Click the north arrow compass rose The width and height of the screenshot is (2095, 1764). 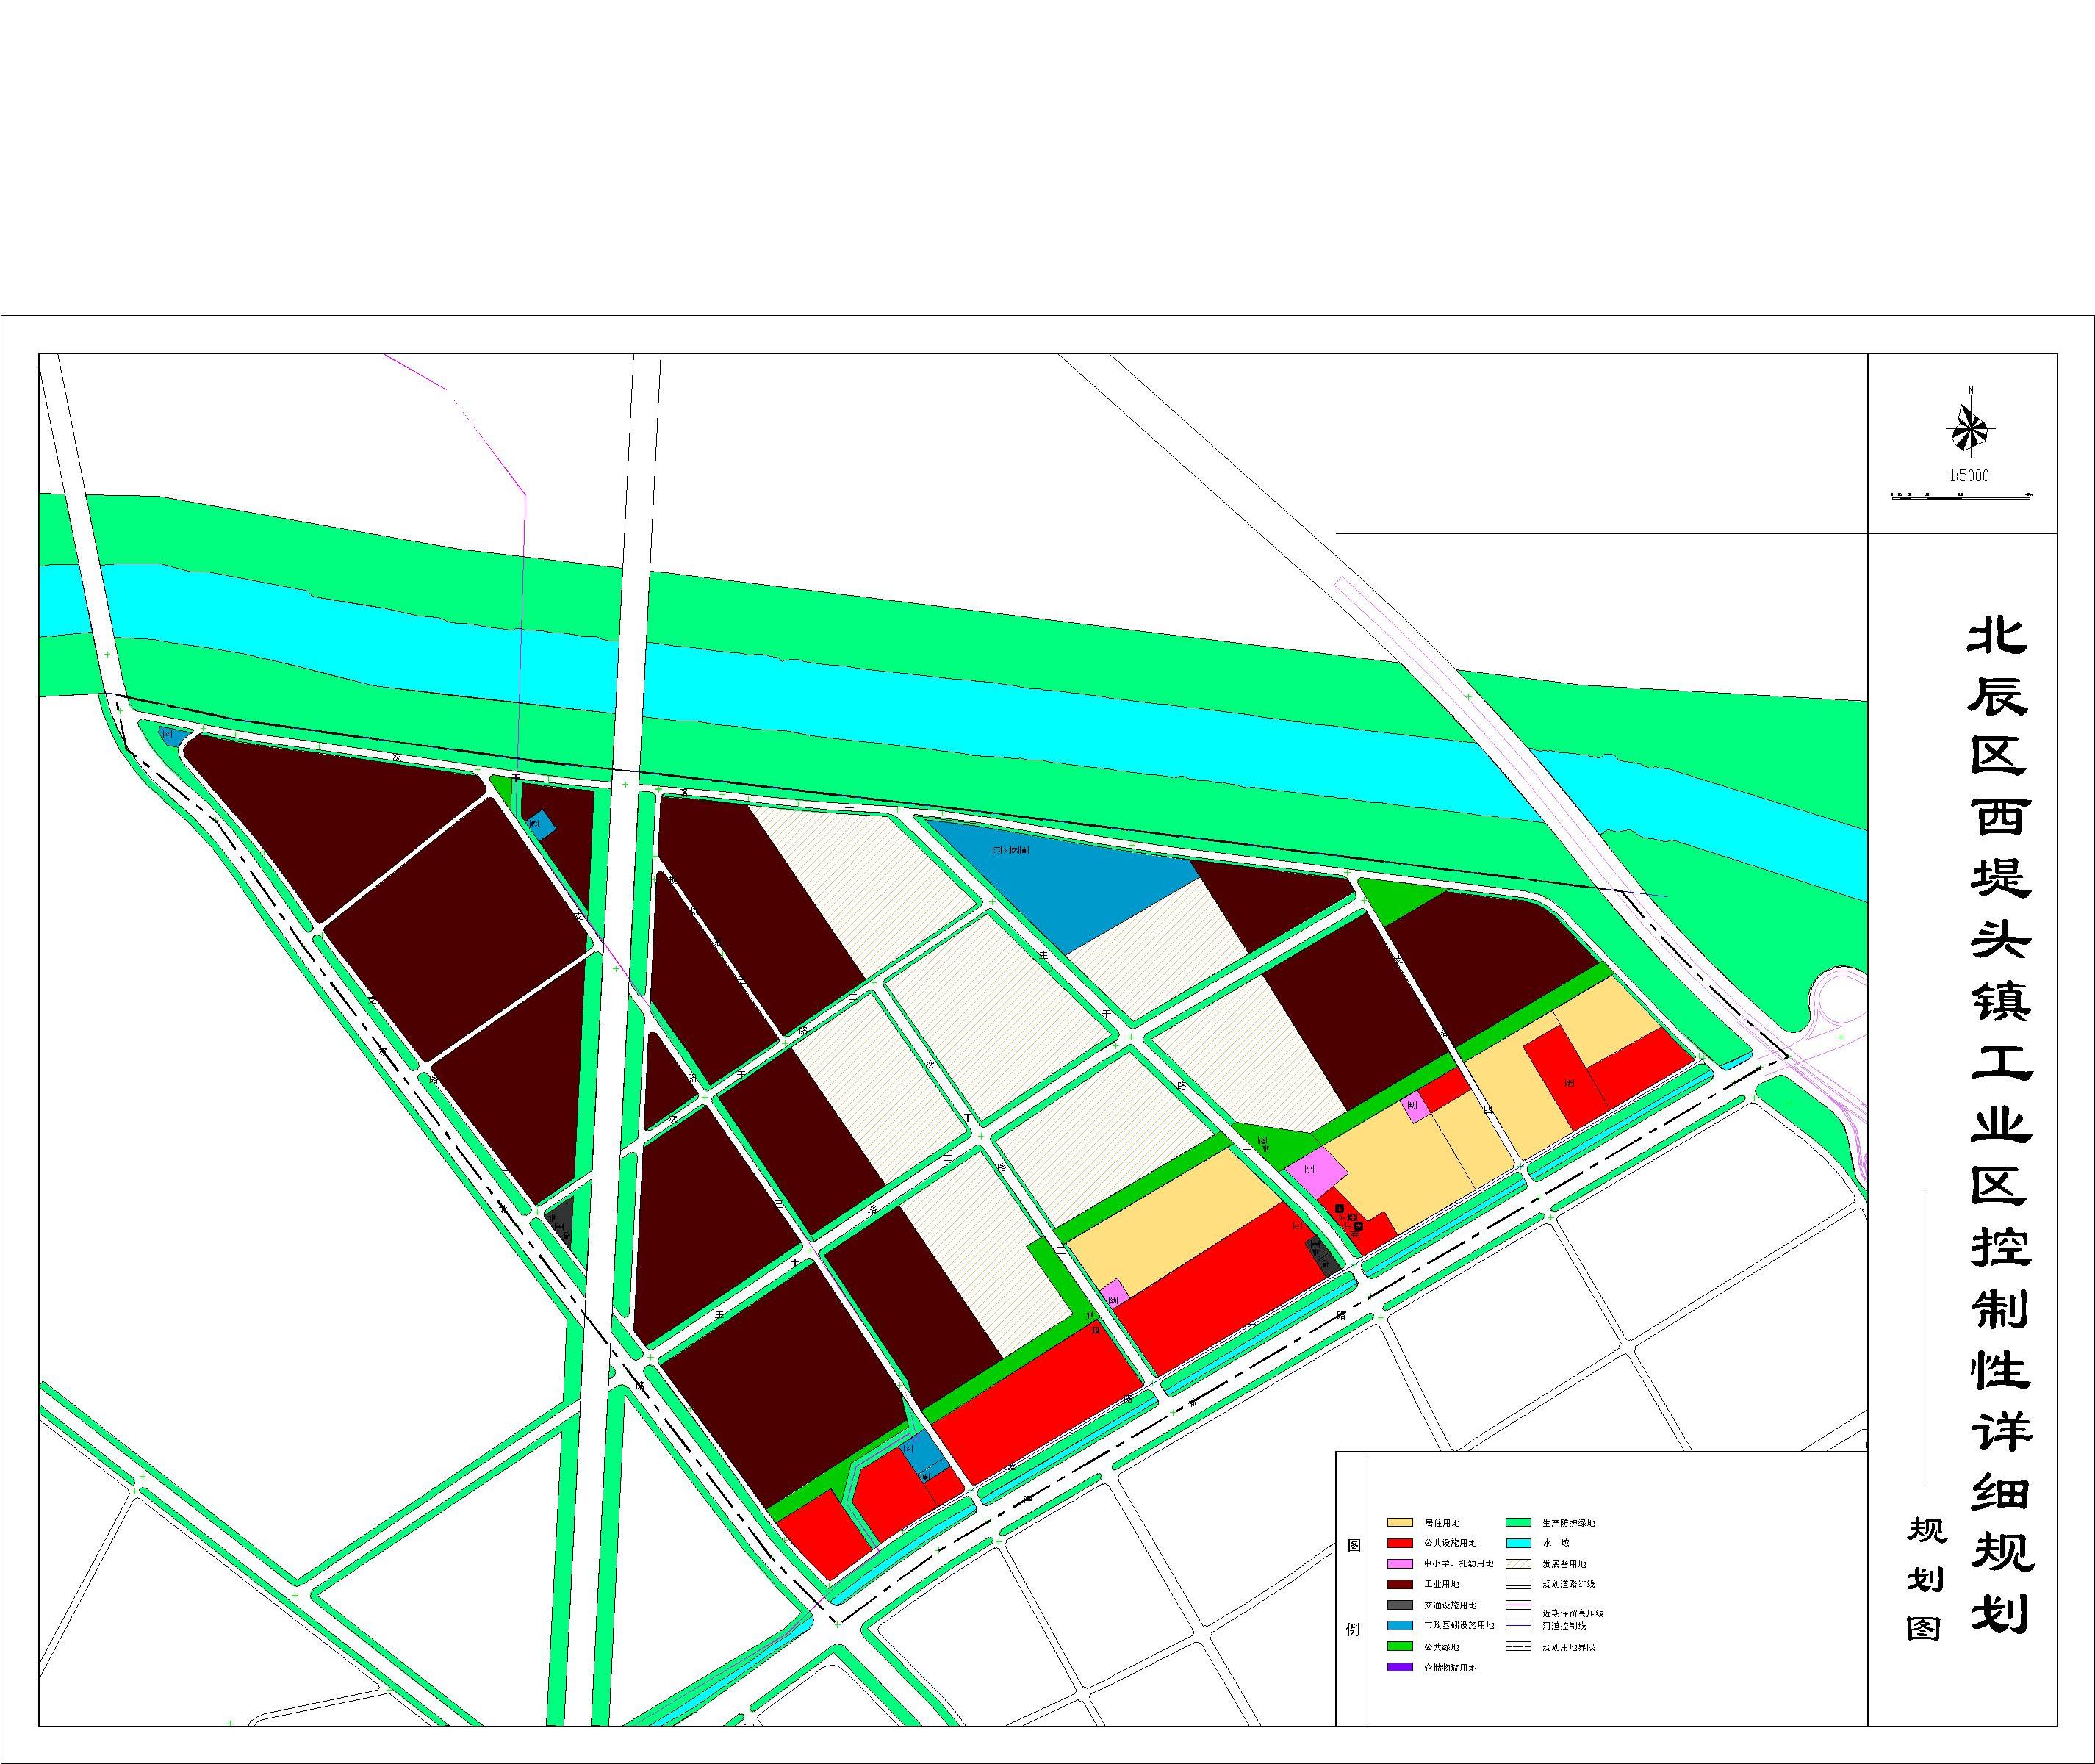tap(1970, 430)
